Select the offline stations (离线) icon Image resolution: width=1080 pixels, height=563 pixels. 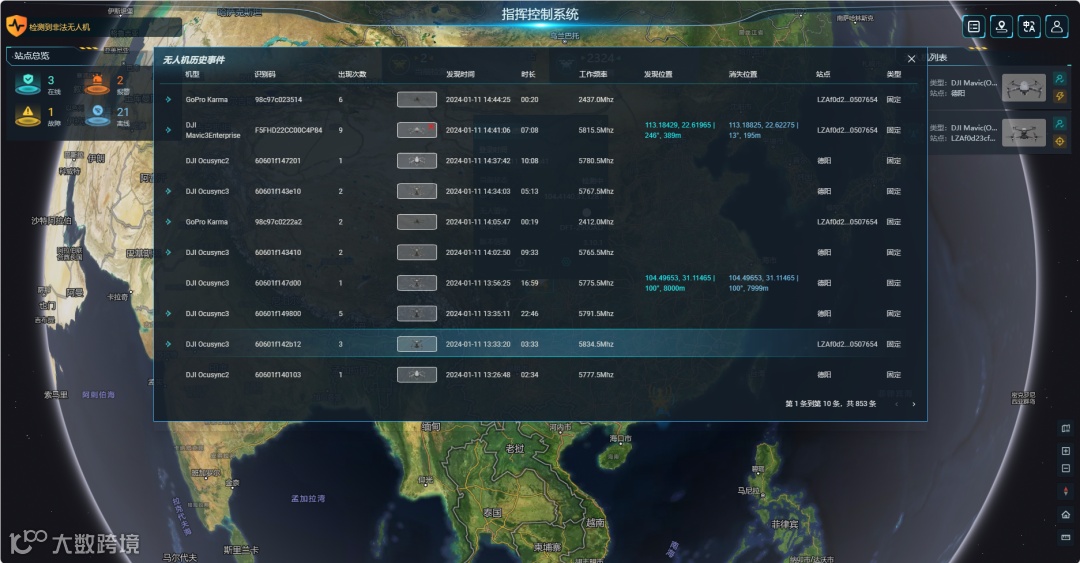(x=97, y=115)
